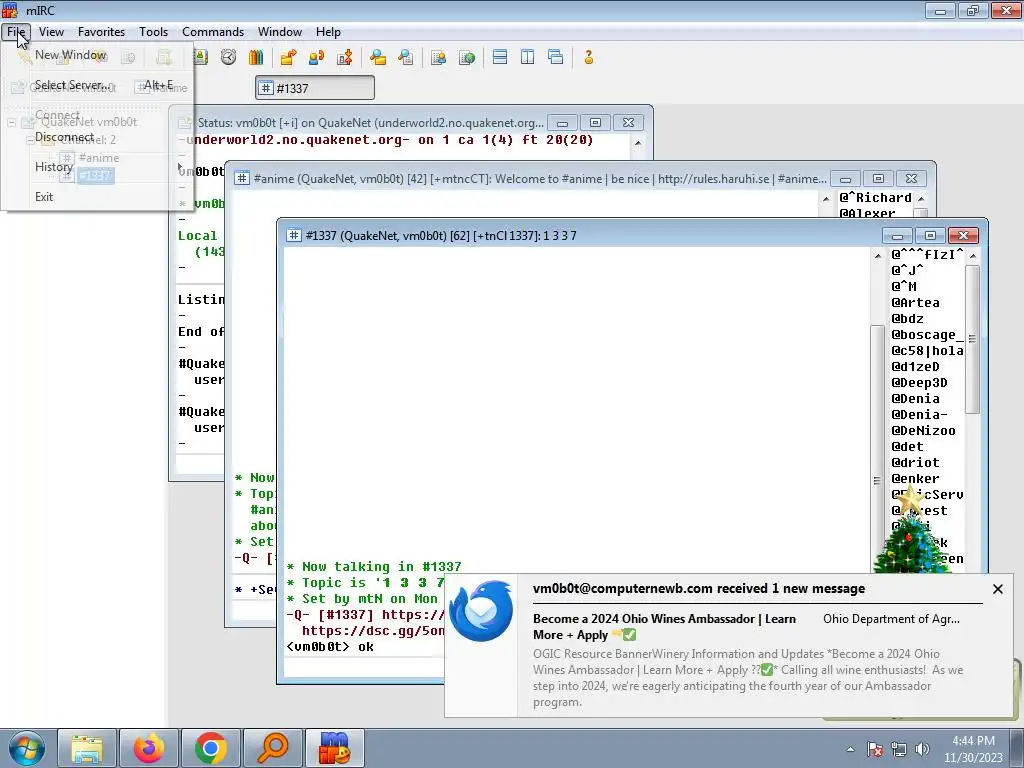
Task: Open the Colors toolbar icon
Action: [x=256, y=57]
